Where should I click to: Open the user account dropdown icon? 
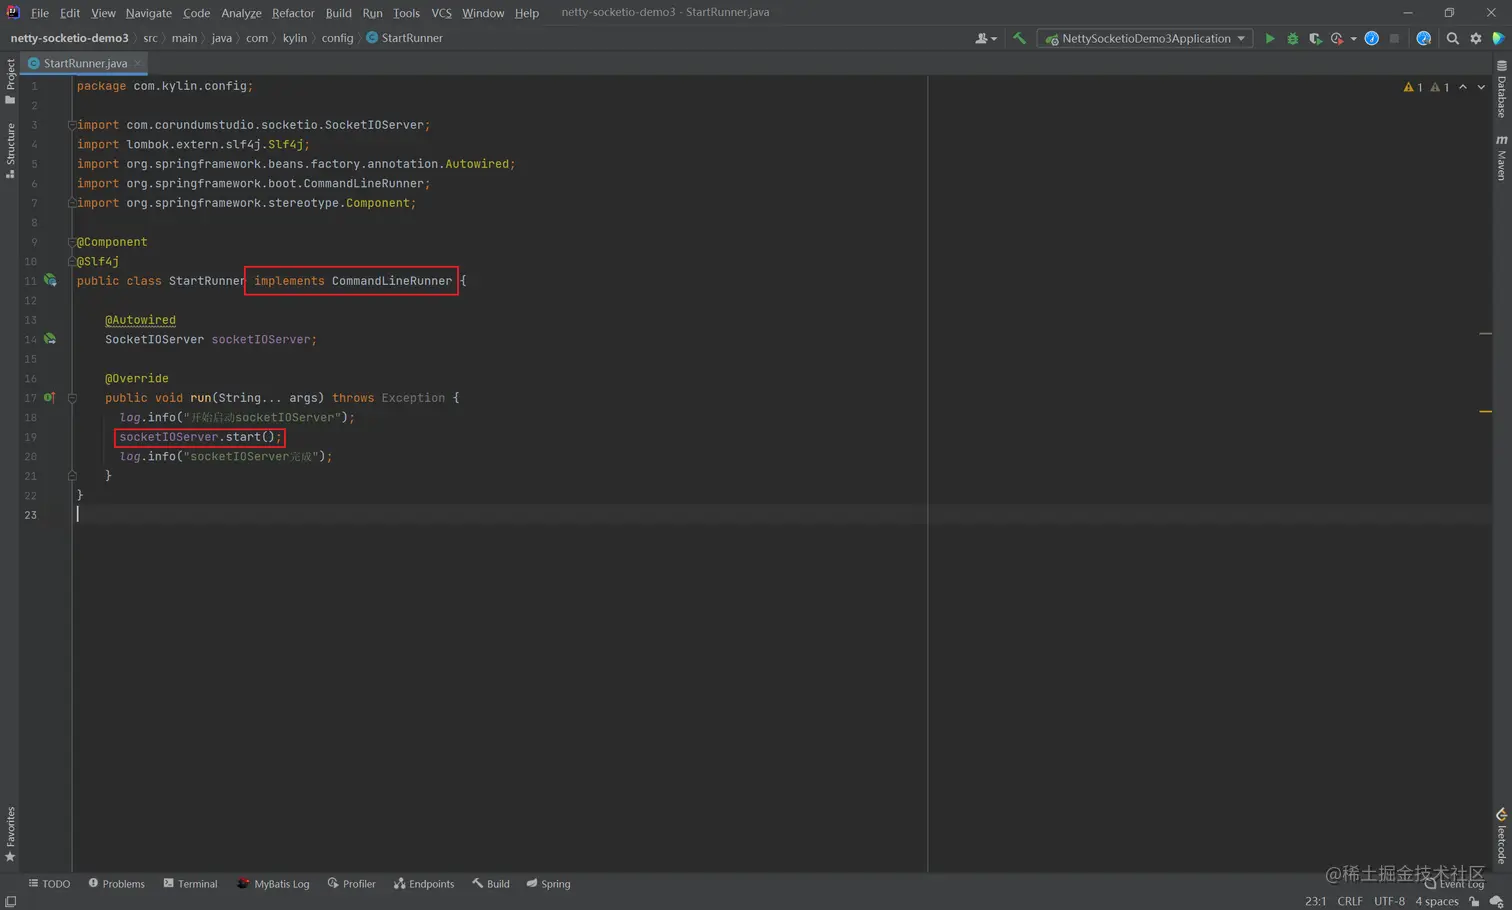[986, 38]
